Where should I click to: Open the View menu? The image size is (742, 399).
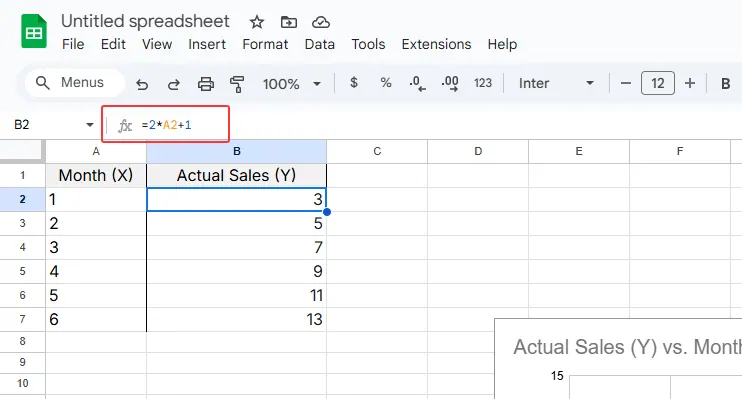[157, 44]
